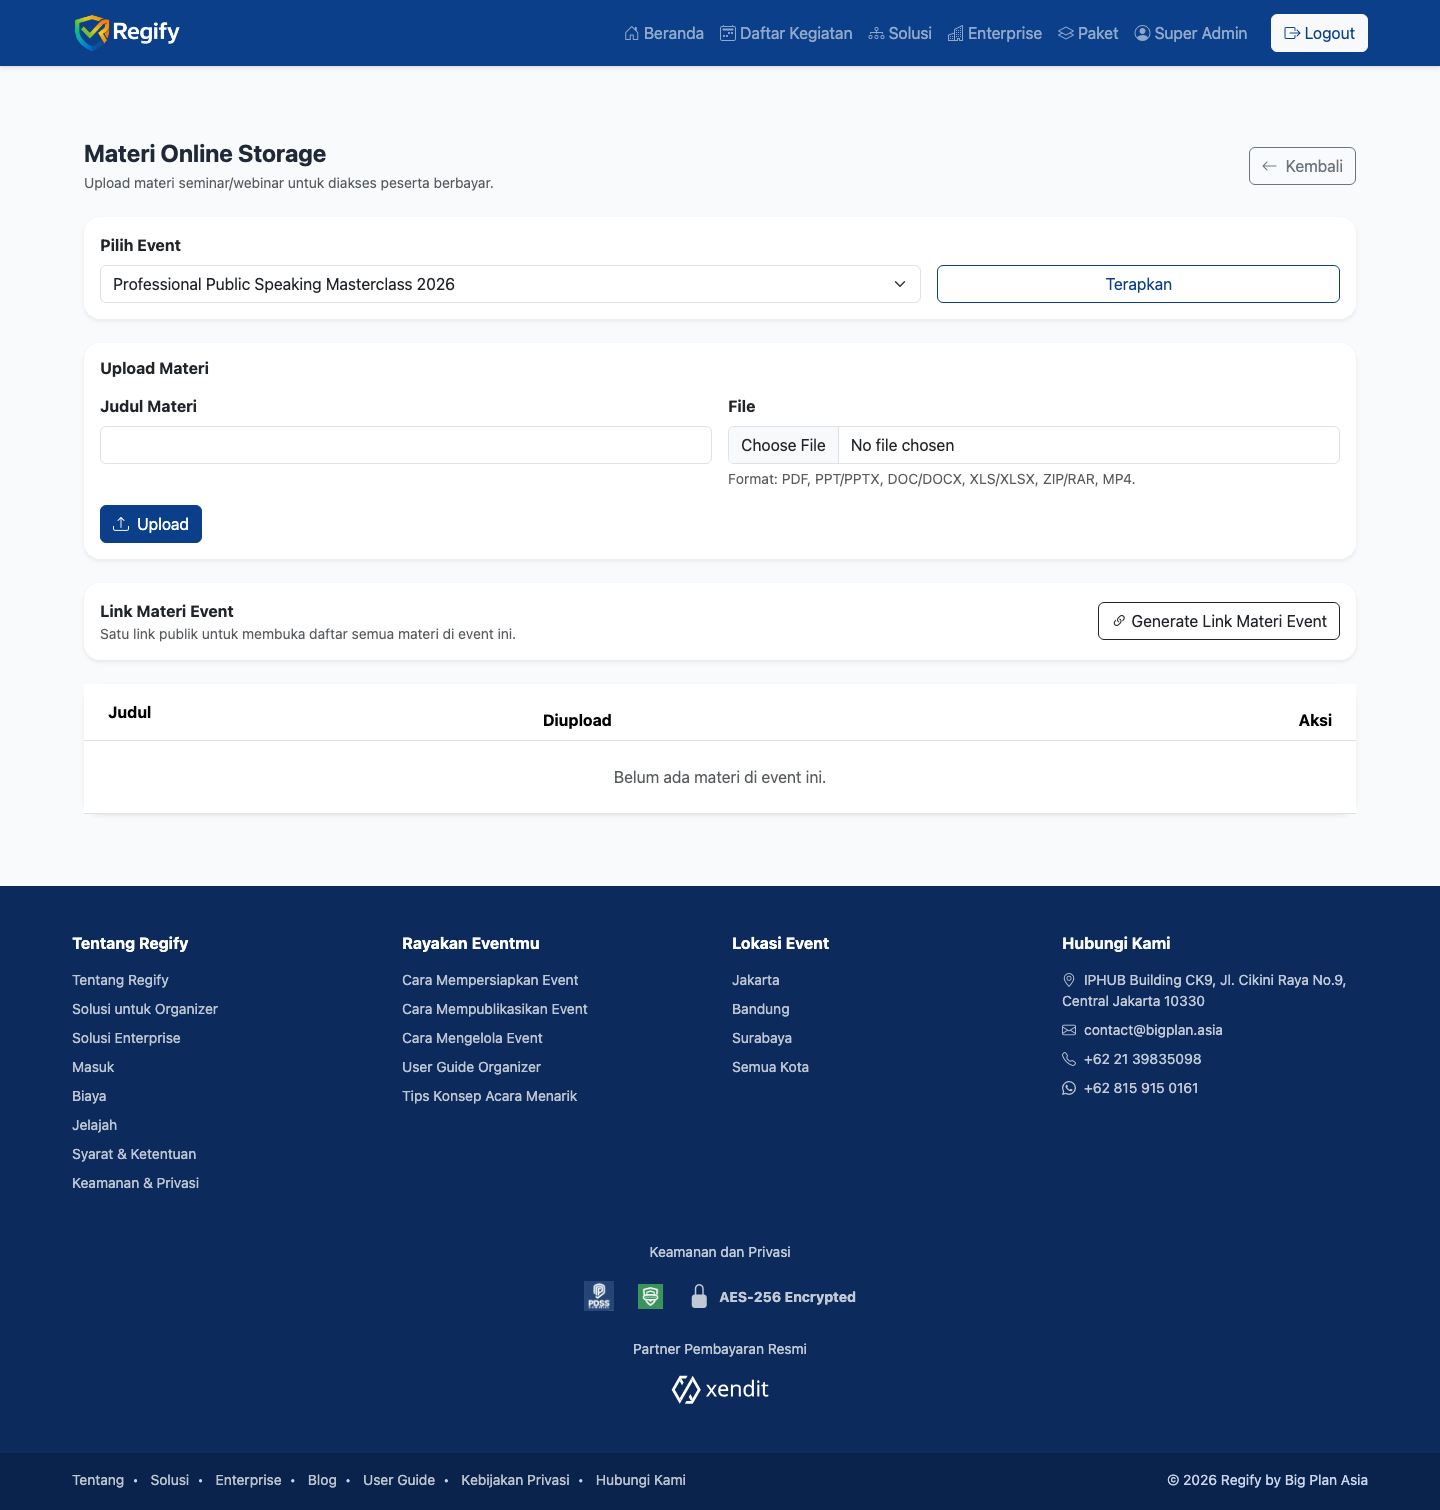Open Solusi Enterprise footer link
The width and height of the screenshot is (1440, 1510).
(x=126, y=1038)
